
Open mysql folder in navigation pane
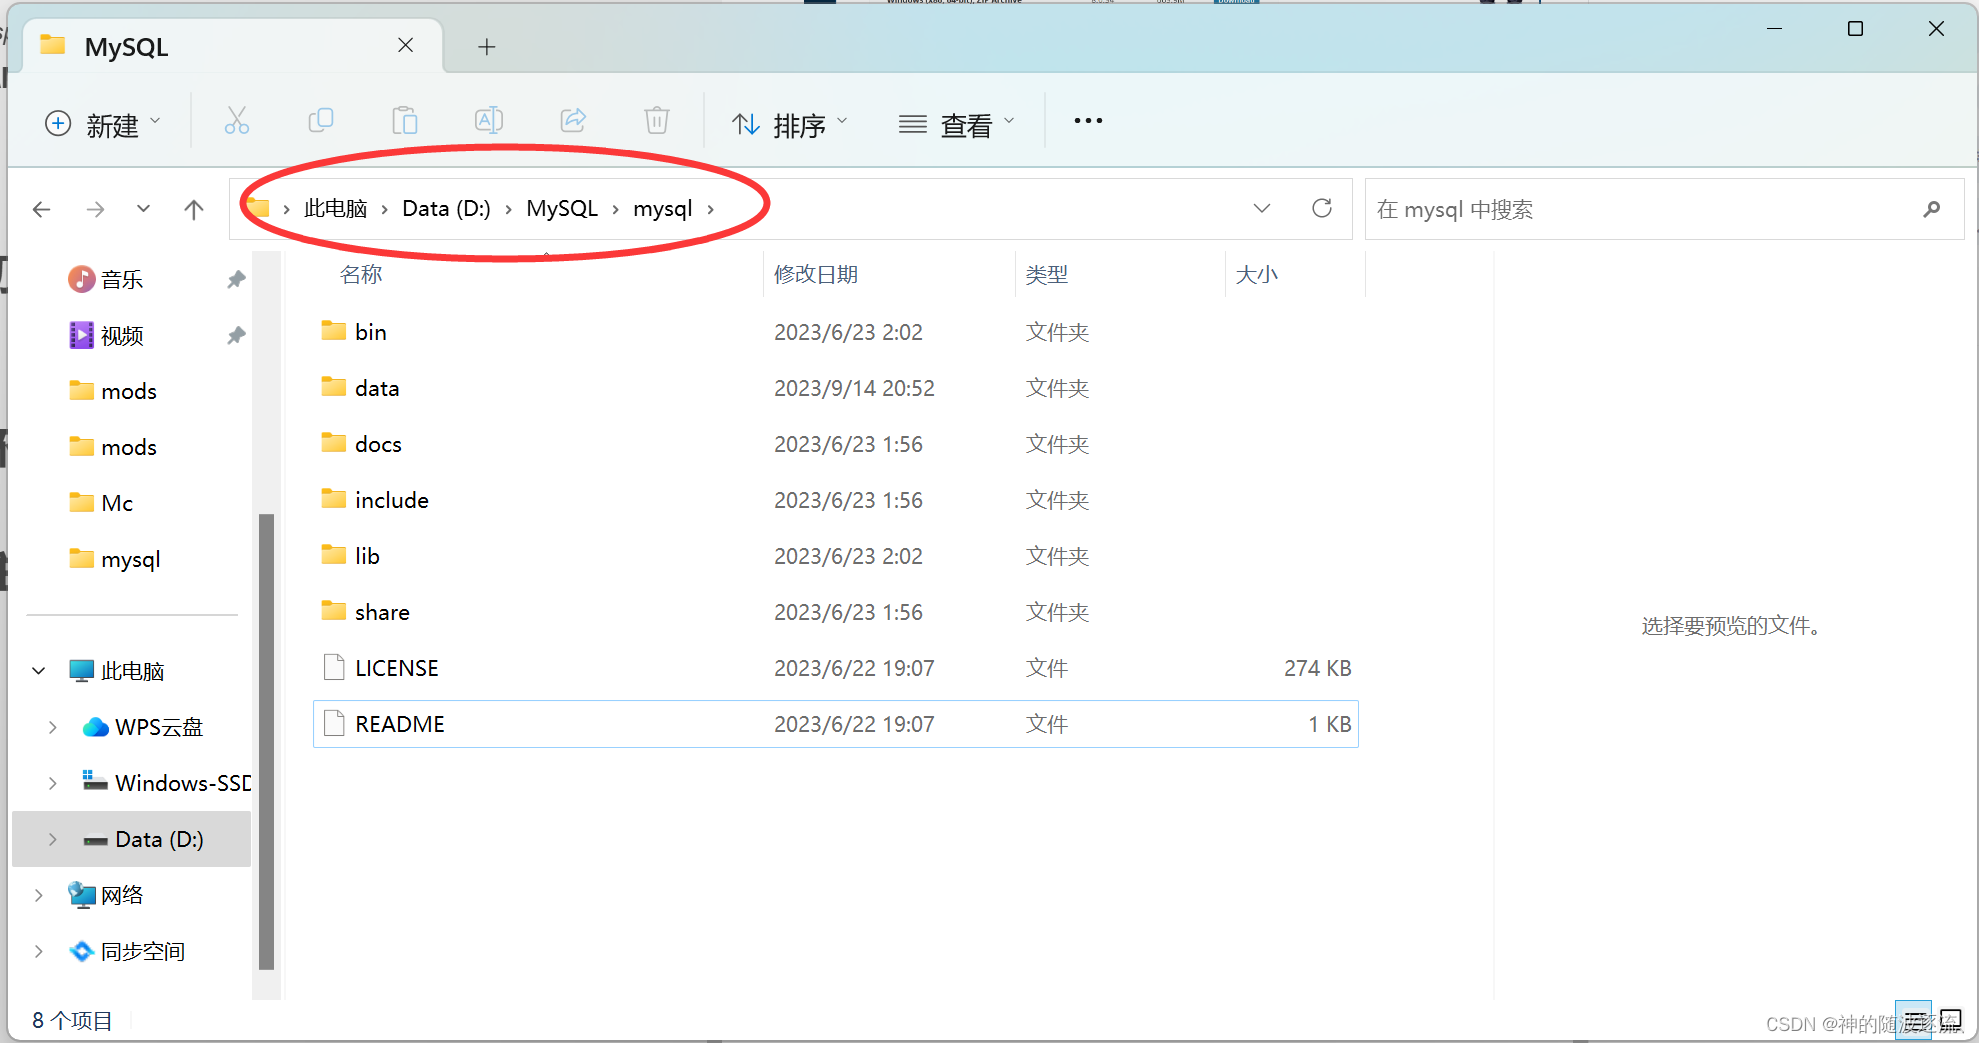[131, 559]
